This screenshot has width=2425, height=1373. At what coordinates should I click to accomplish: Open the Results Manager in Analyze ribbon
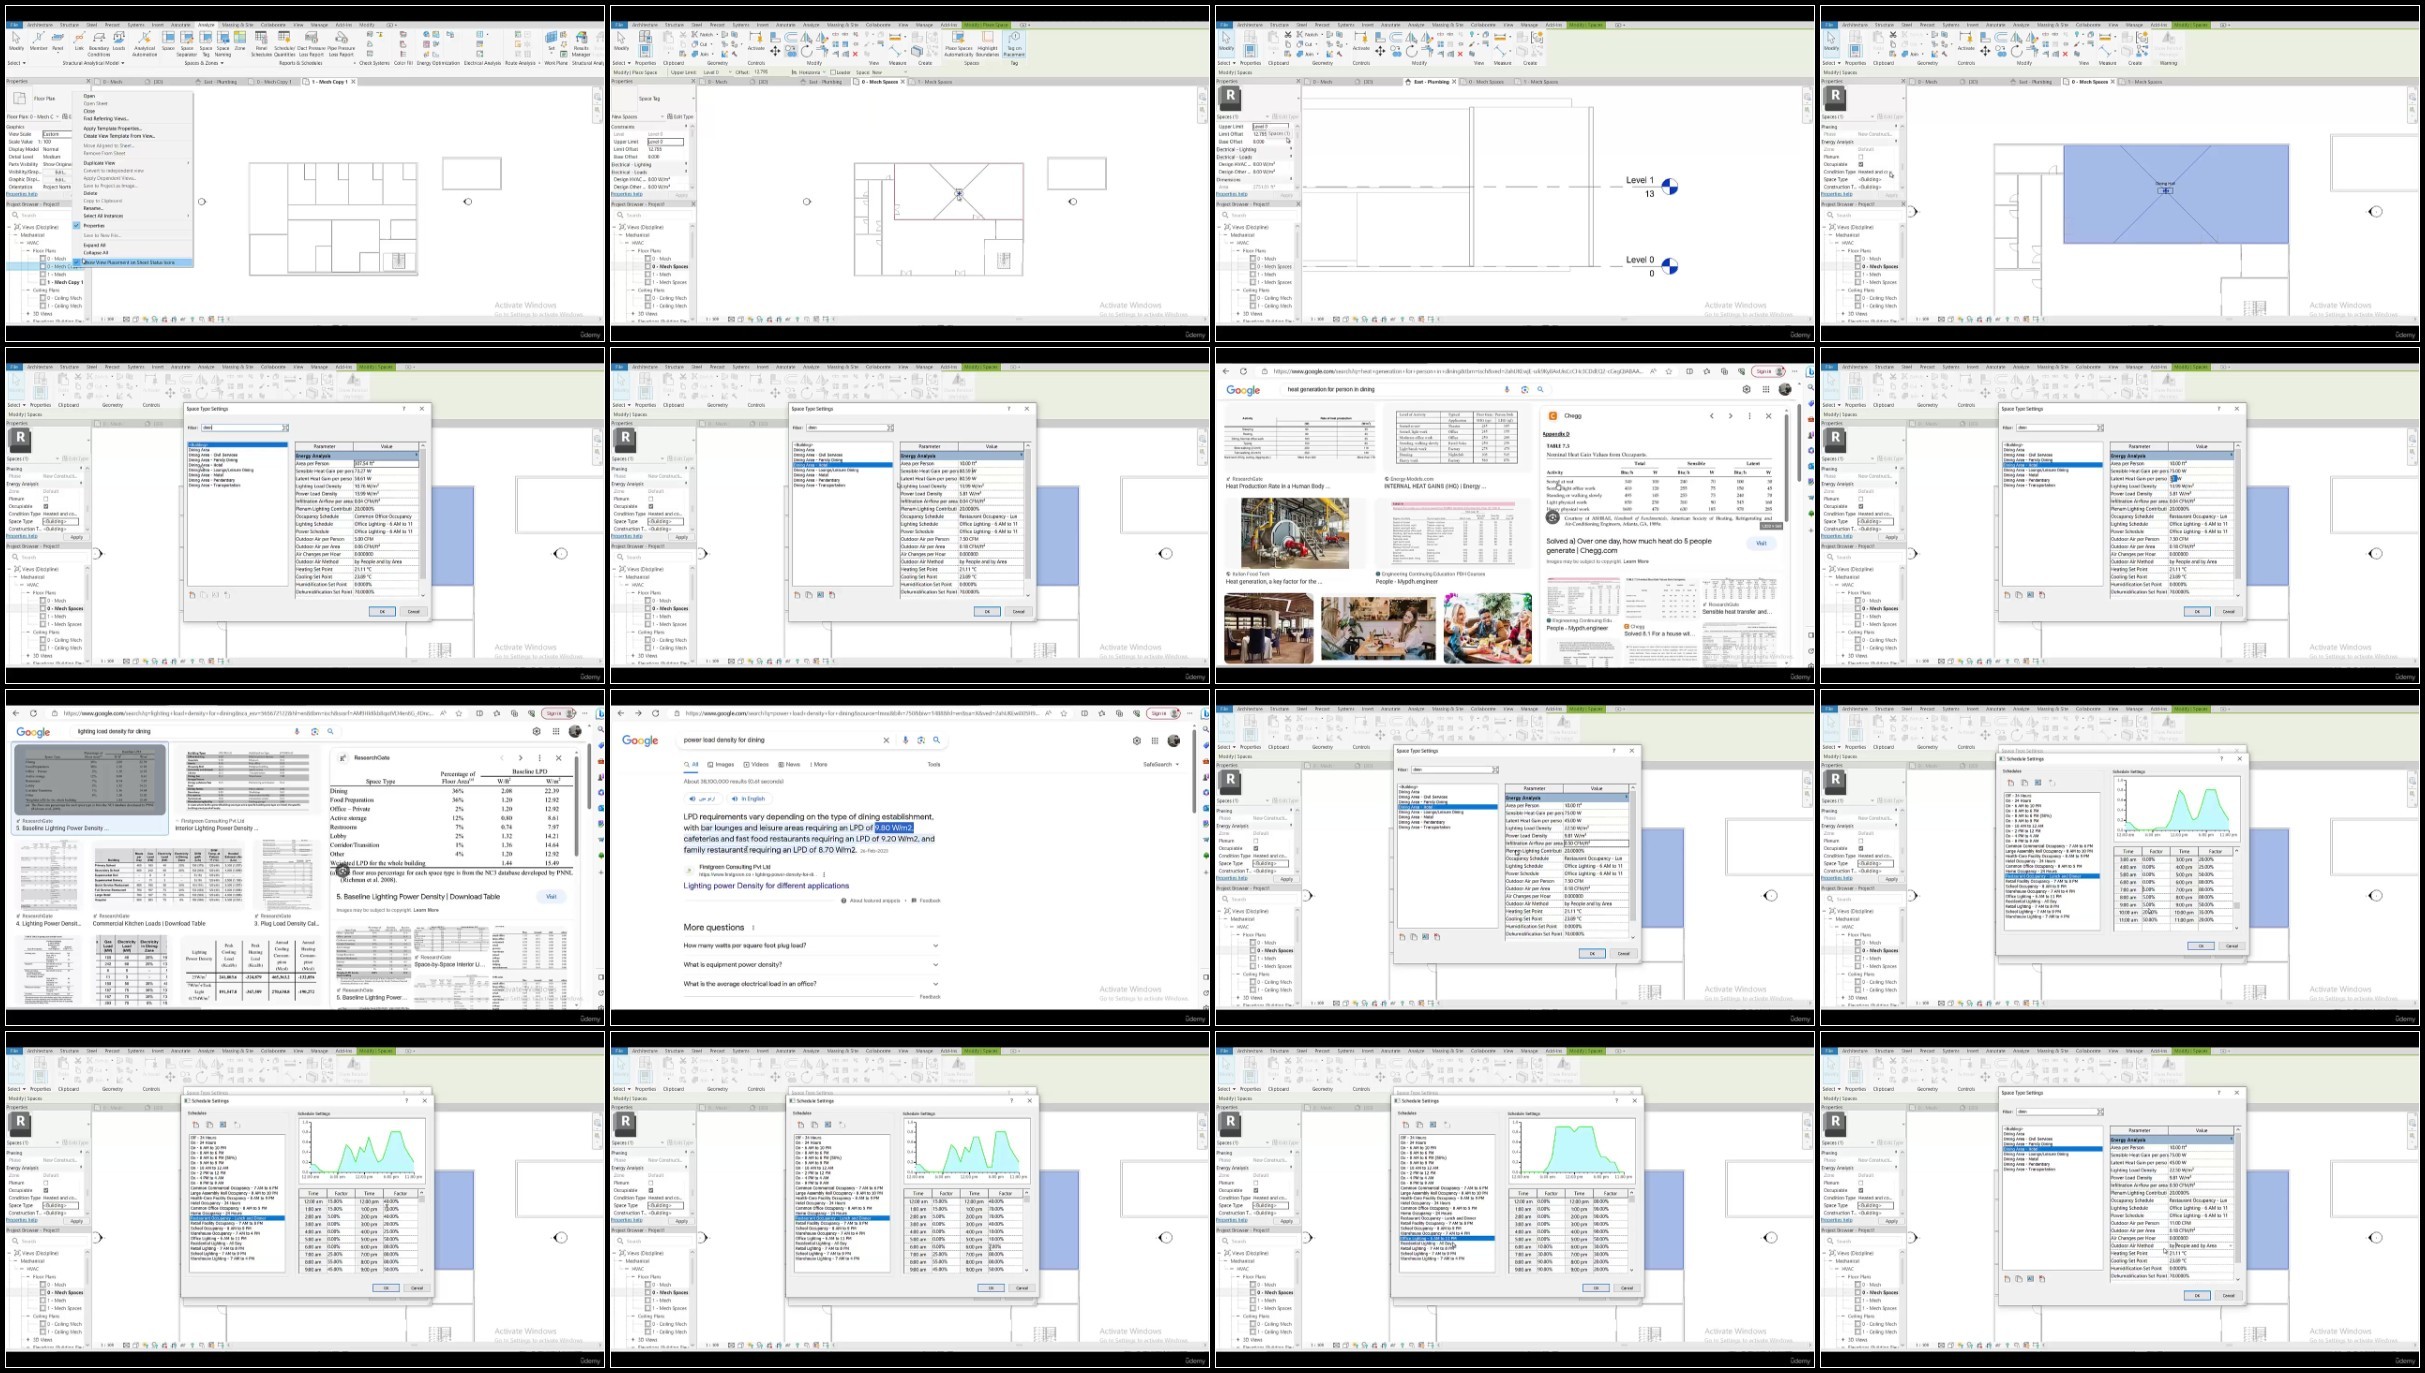pyautogui.click(x=581, y=43)
